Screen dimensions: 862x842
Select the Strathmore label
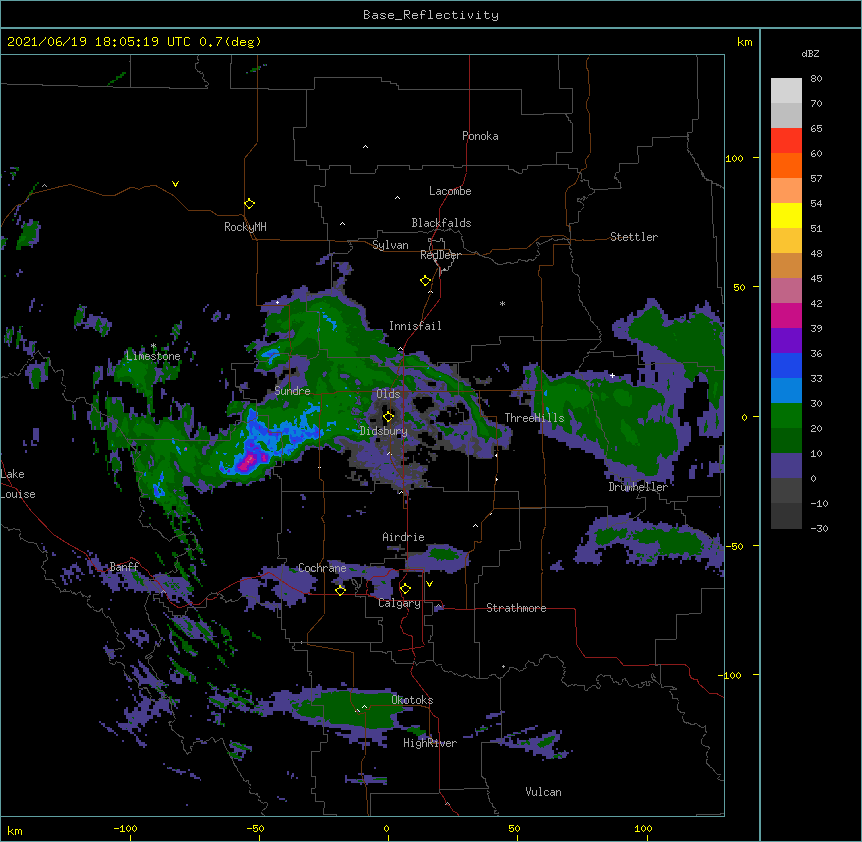tap(516, 608)
